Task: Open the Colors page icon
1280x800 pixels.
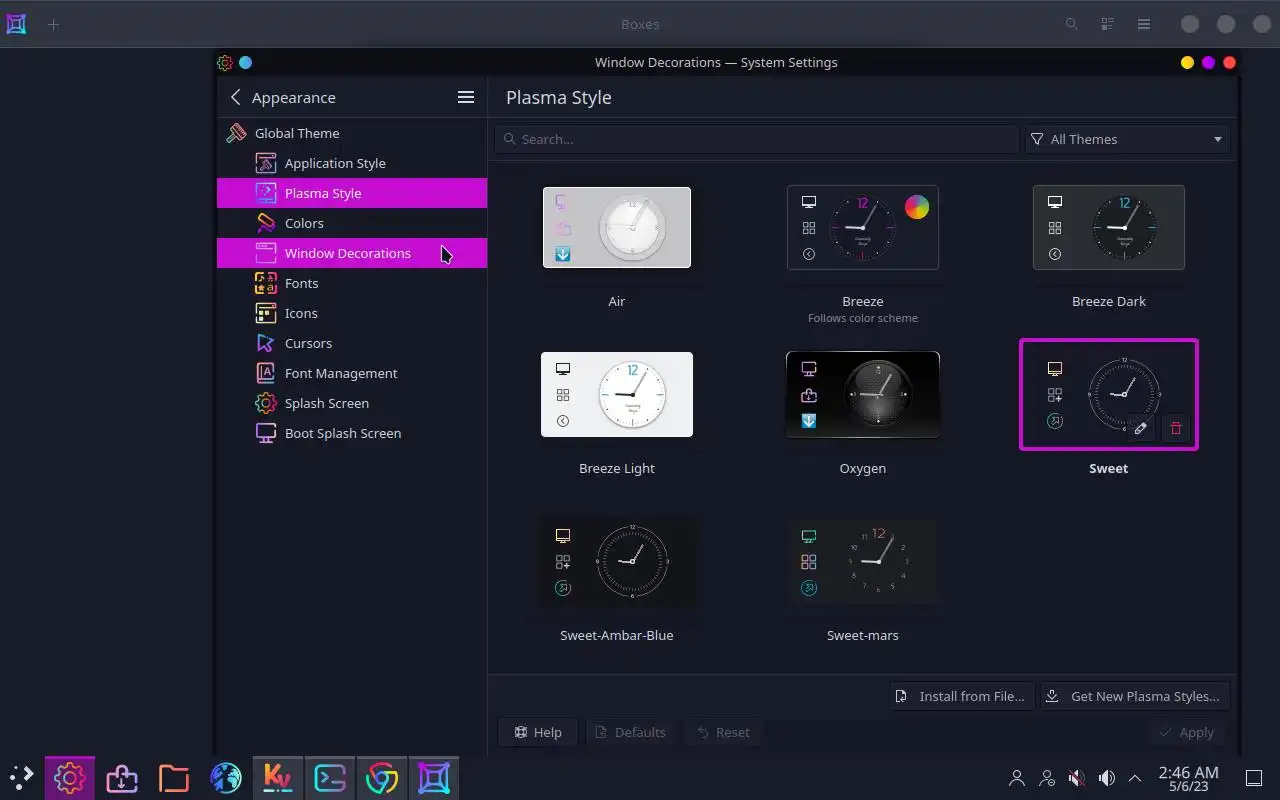Action: tap(265, 223)
